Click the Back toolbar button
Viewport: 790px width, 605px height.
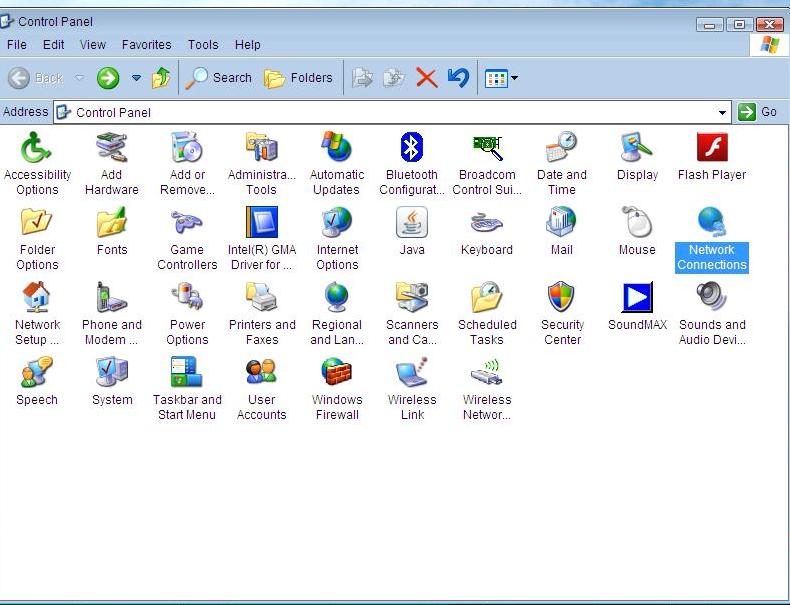[35, 78]
